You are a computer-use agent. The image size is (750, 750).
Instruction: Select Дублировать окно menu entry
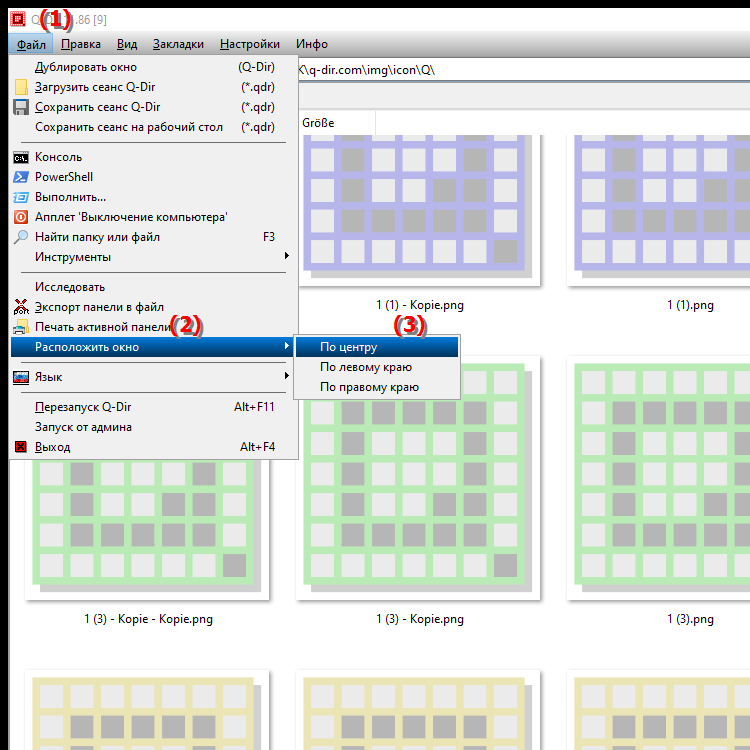[153, 67]
